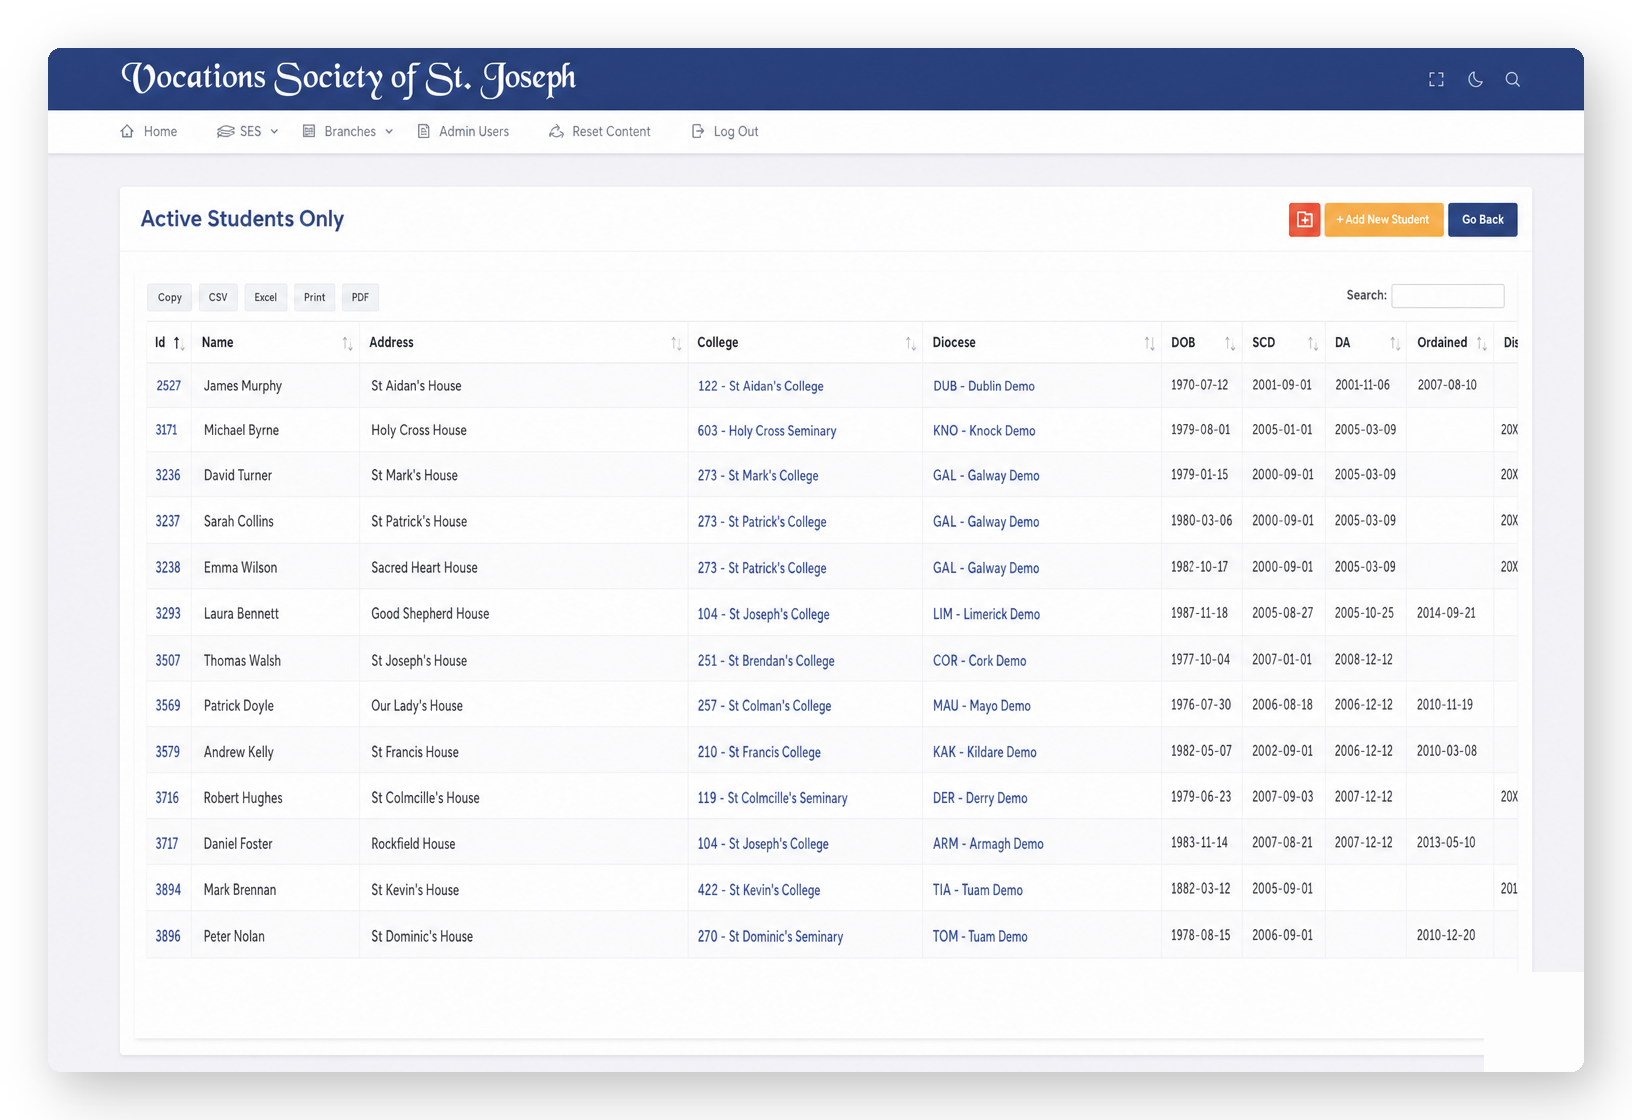This screenshot has height=1120, width=1632.
Task: Open DUB - Dublin Demo diocese link
Action: coord(983,386)
